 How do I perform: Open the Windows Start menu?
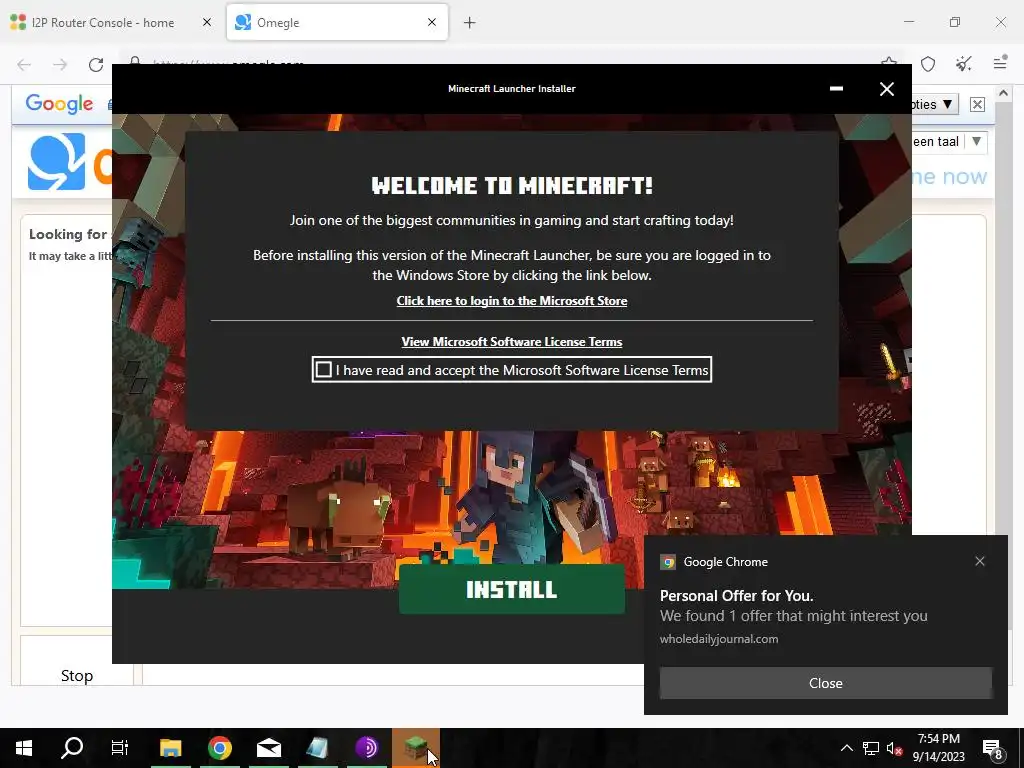pos(24,748)
